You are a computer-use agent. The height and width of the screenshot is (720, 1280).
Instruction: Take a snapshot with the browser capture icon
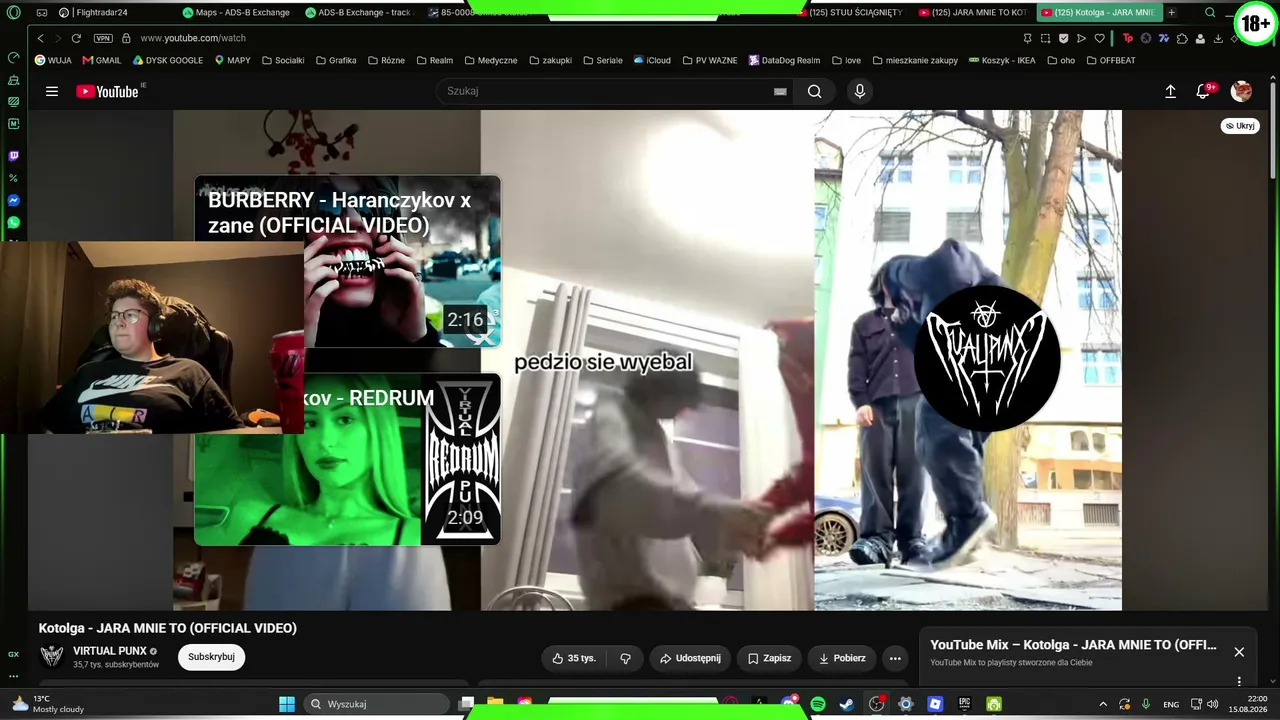[1045, 38]
